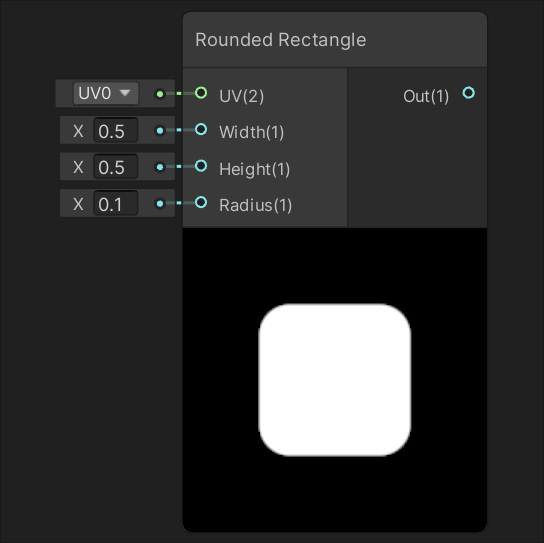Click the Out(1) output port circle

[469, 93]
